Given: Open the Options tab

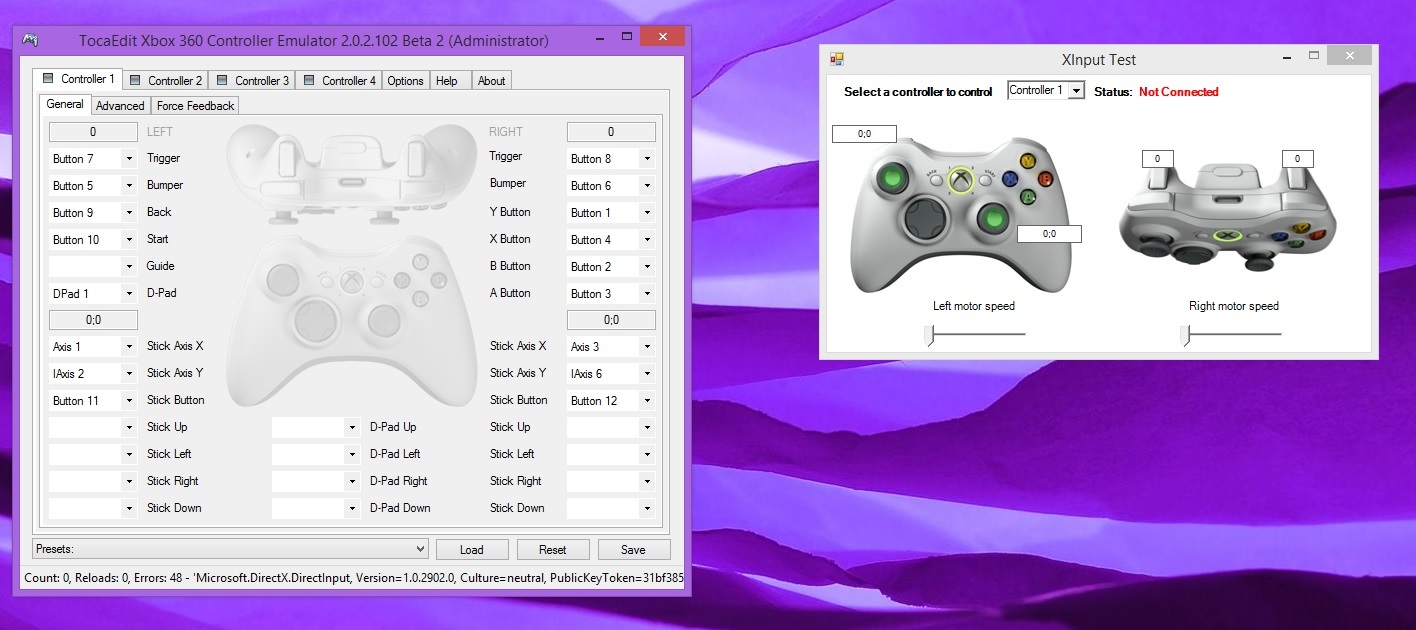Looking at the screenshot, I should click(x=406, y=80).
